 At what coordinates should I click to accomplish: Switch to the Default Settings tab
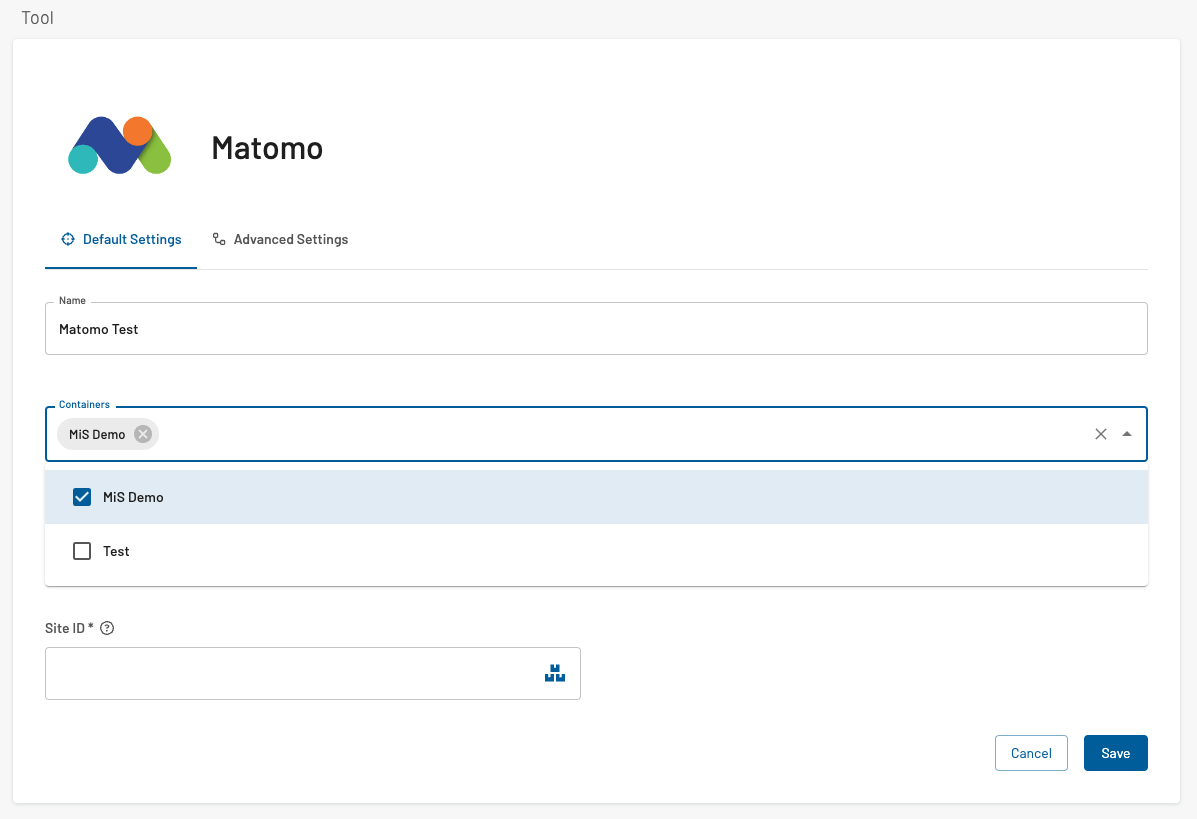click(x=121, y=240)
